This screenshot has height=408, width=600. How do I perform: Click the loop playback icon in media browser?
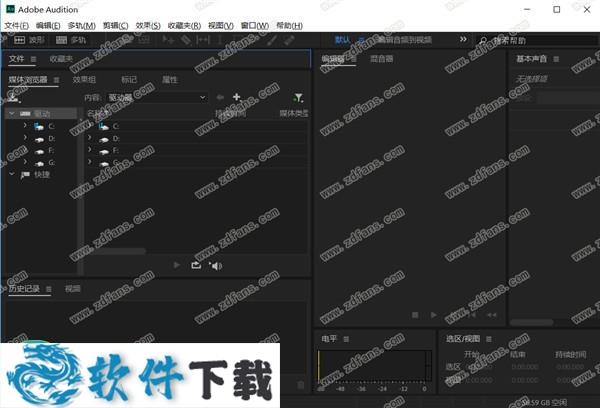coord(196,265)
